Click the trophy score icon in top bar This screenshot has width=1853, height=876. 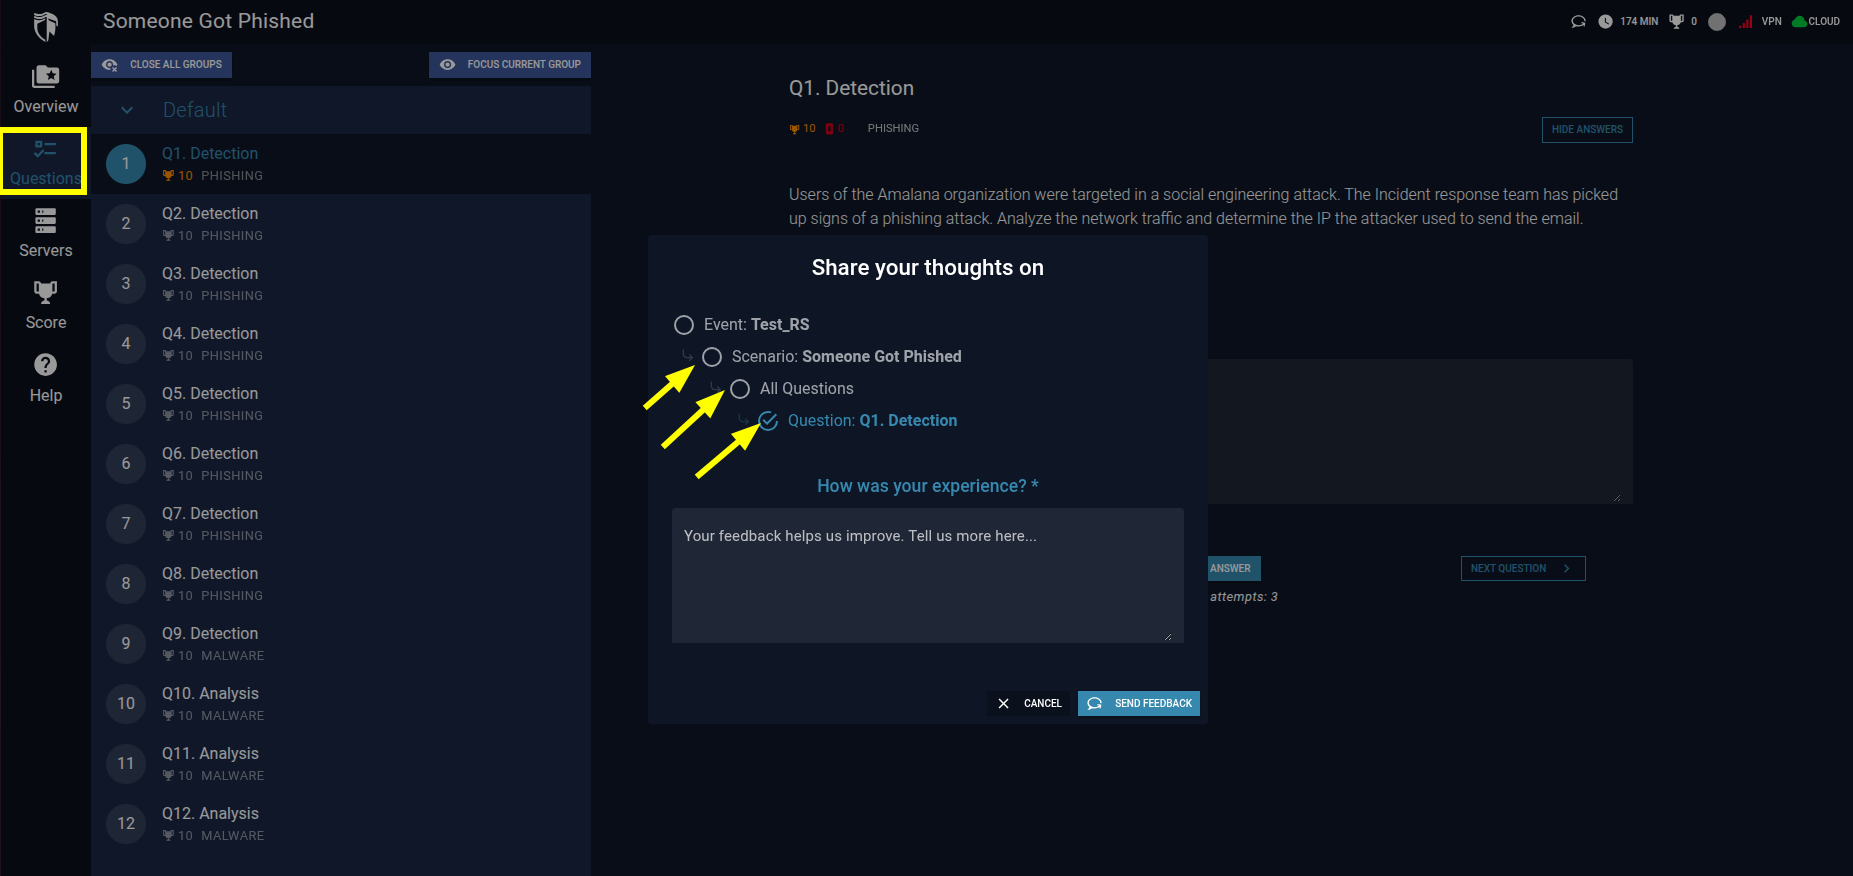coord(1677,21)
